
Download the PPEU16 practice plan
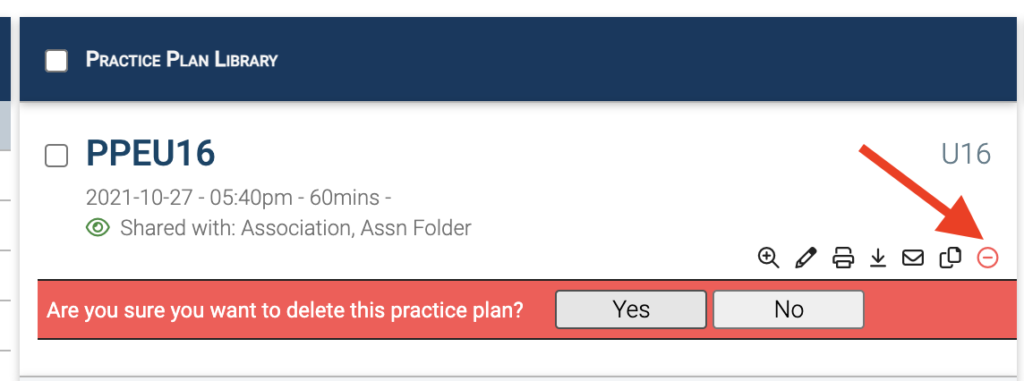[878, 258]
